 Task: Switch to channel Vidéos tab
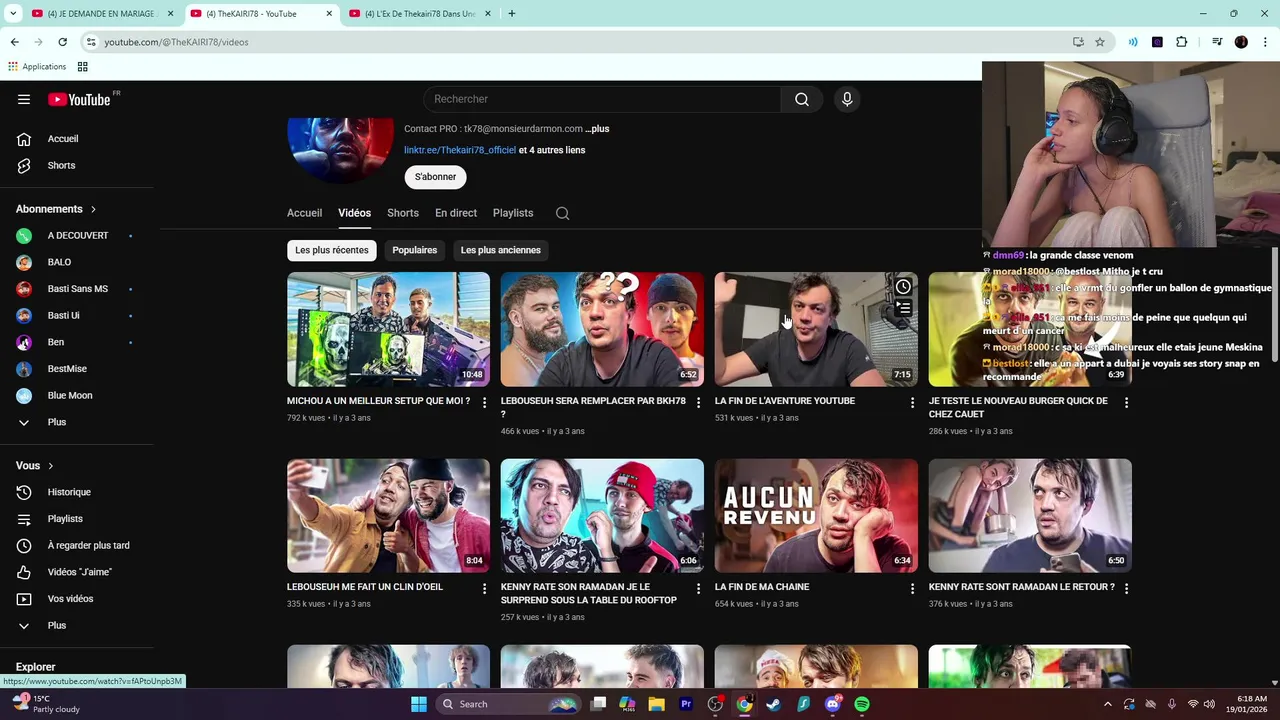tap(354, 213)
